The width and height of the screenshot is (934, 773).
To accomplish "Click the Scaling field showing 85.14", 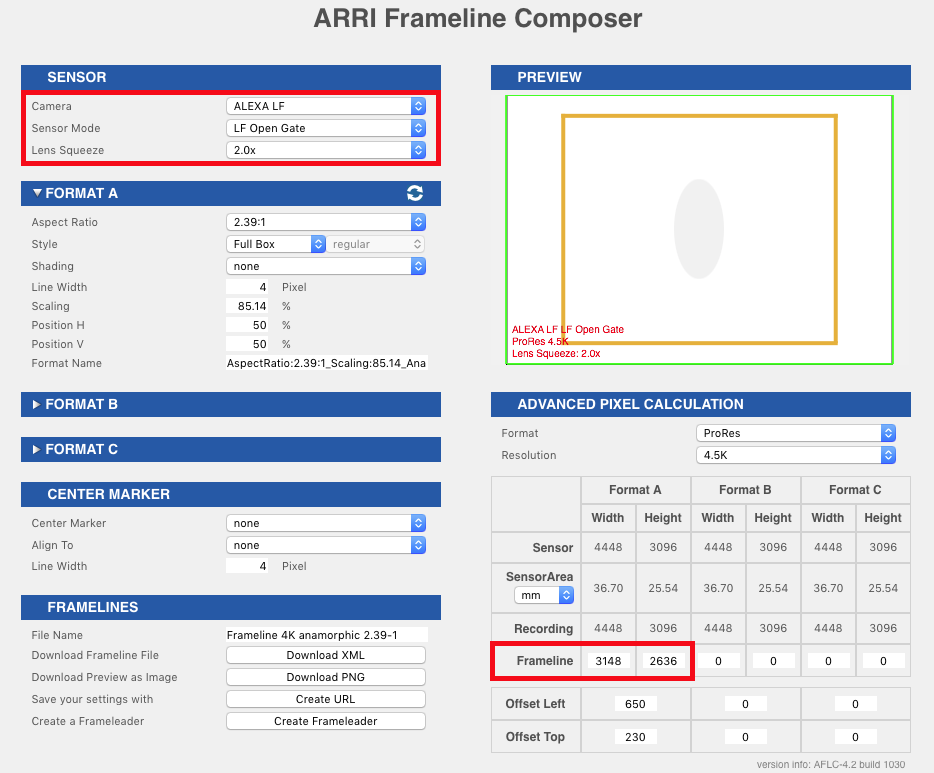I will pyautogui.click(x=247, y=306).
